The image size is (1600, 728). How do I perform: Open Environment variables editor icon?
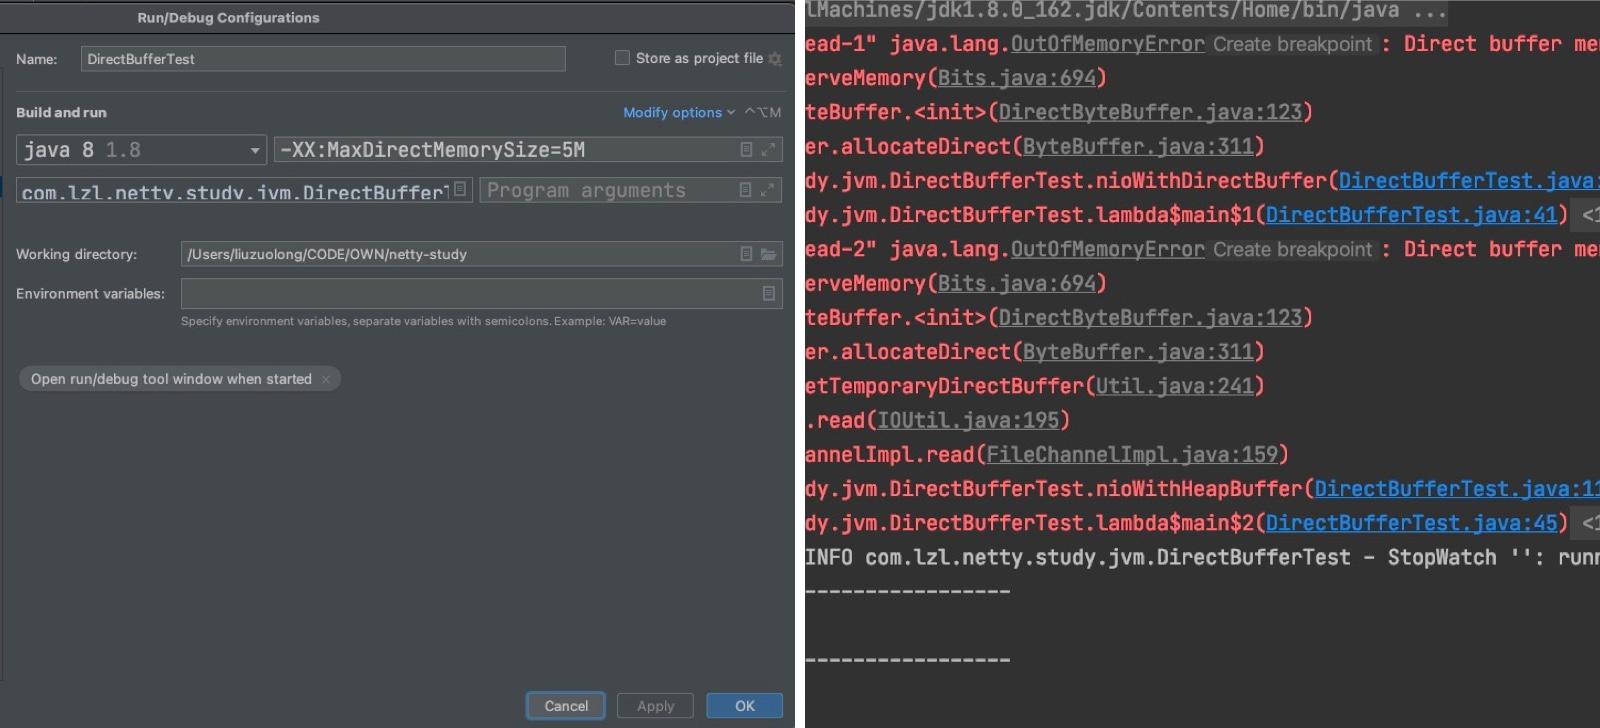pyautogui.click(x=768, y=293)
